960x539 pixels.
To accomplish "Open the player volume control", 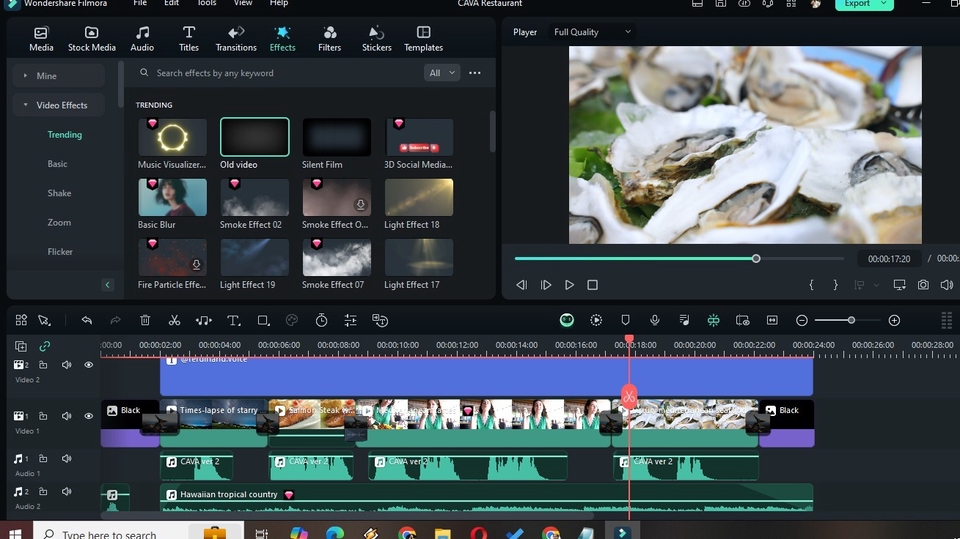I will coord(947,285).
